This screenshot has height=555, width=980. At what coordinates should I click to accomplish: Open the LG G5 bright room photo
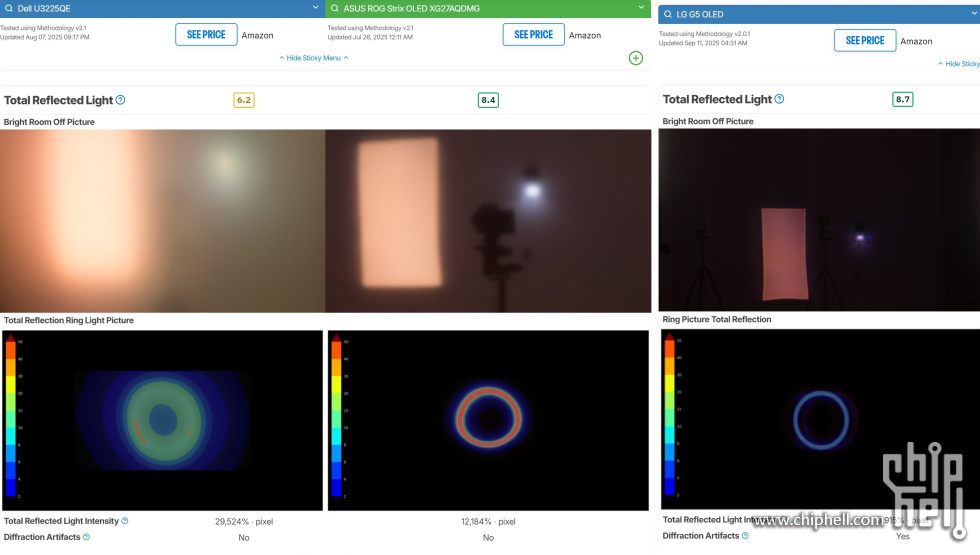point(819,219)
